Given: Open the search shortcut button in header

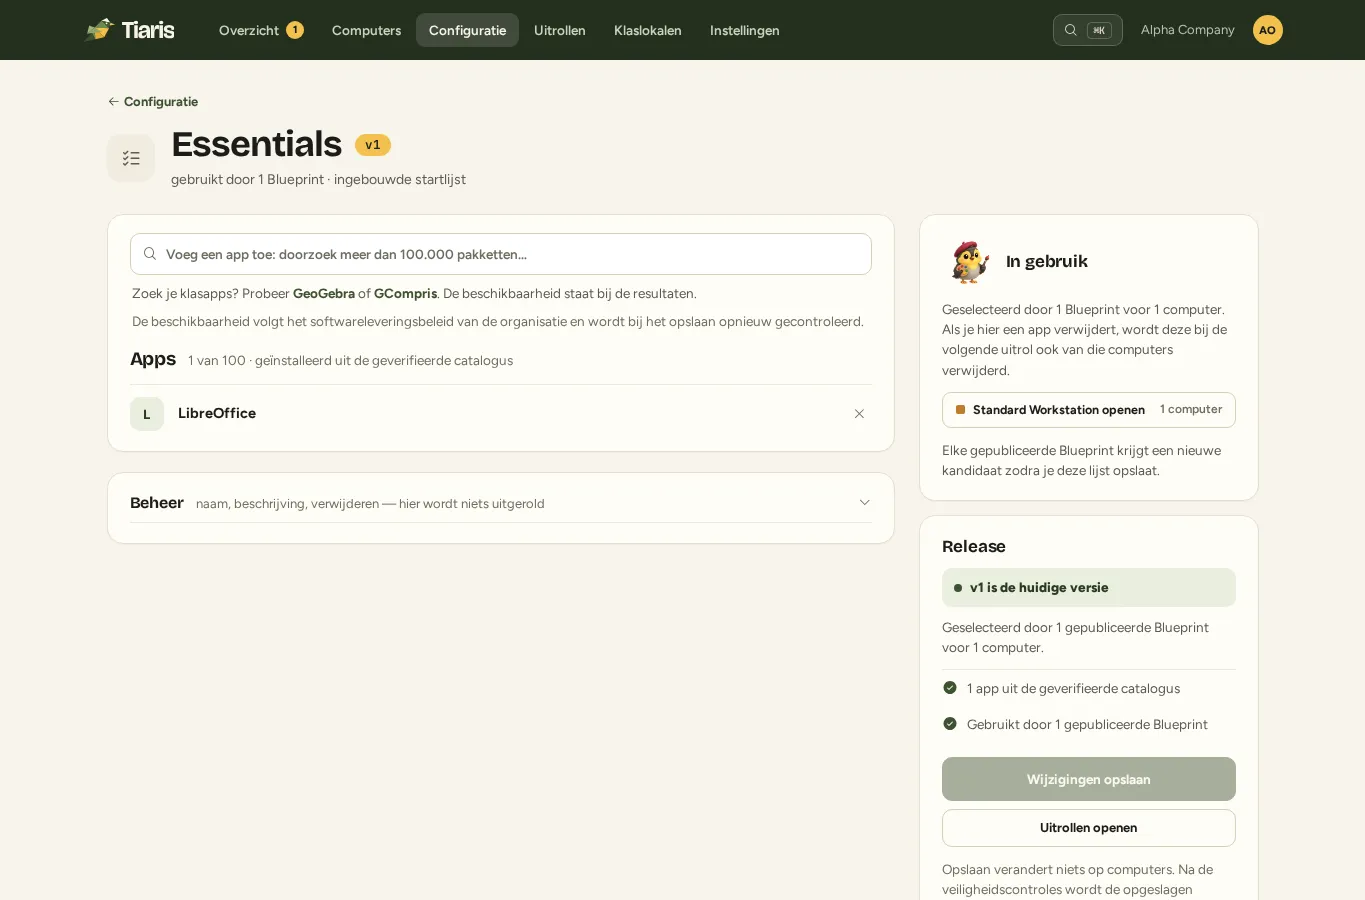Looking at the screenshot, I should 1087,30.
